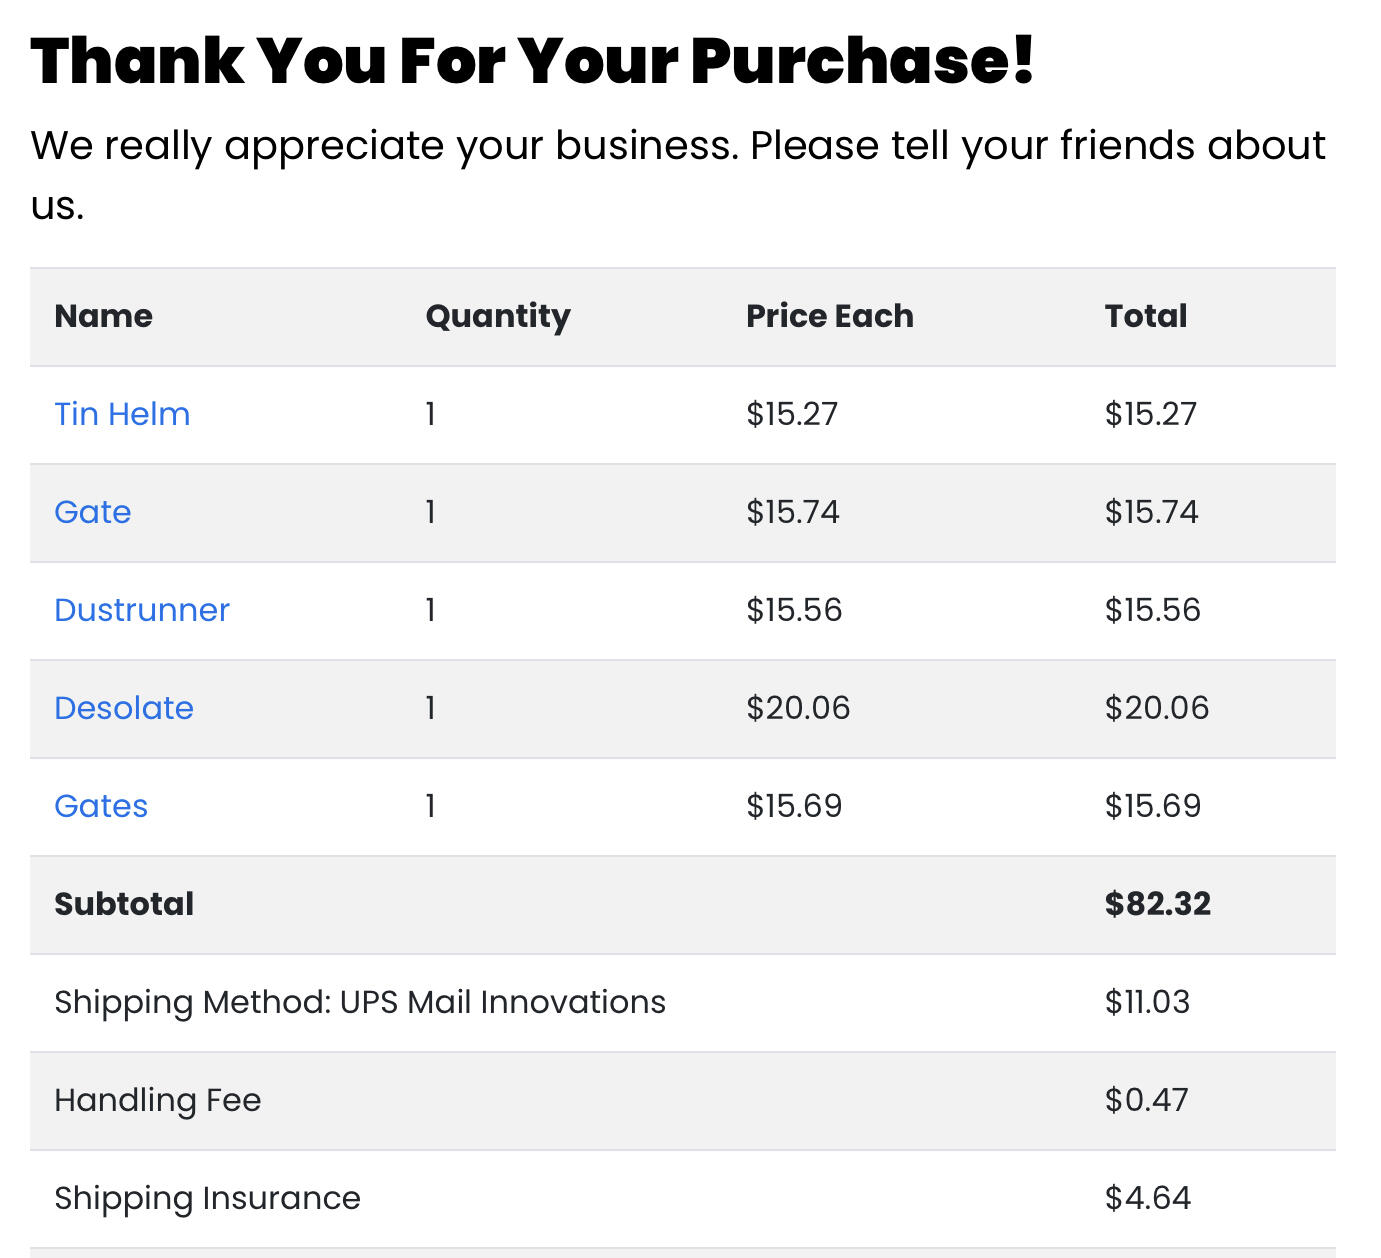Open the Gates product link
1381x1258 pixels.
click(x=101, y=806)
